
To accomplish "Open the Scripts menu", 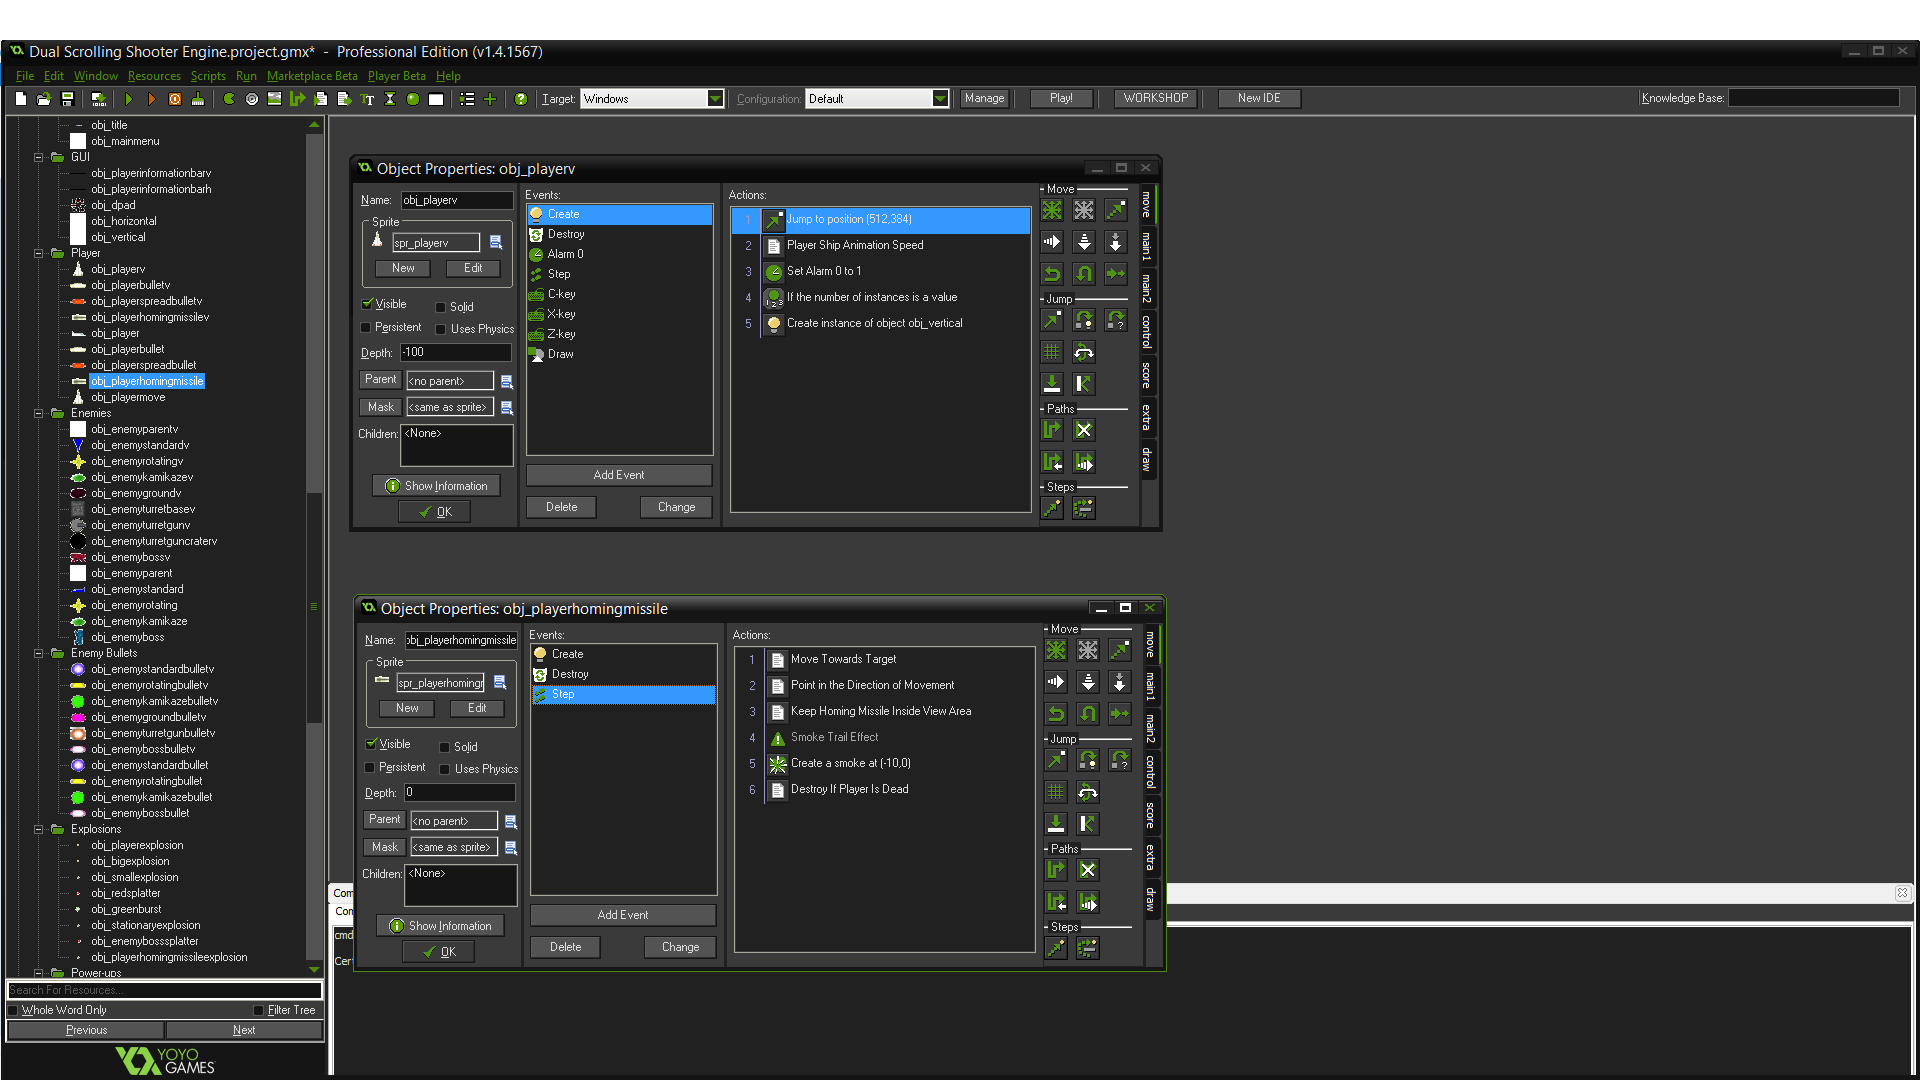I will coord(208,76).
